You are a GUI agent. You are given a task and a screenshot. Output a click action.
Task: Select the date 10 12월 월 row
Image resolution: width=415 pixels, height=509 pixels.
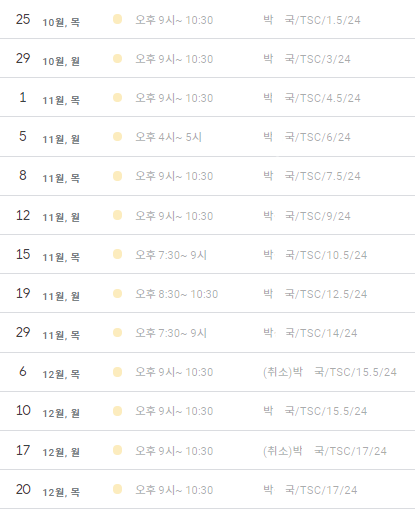click(207, 411)
